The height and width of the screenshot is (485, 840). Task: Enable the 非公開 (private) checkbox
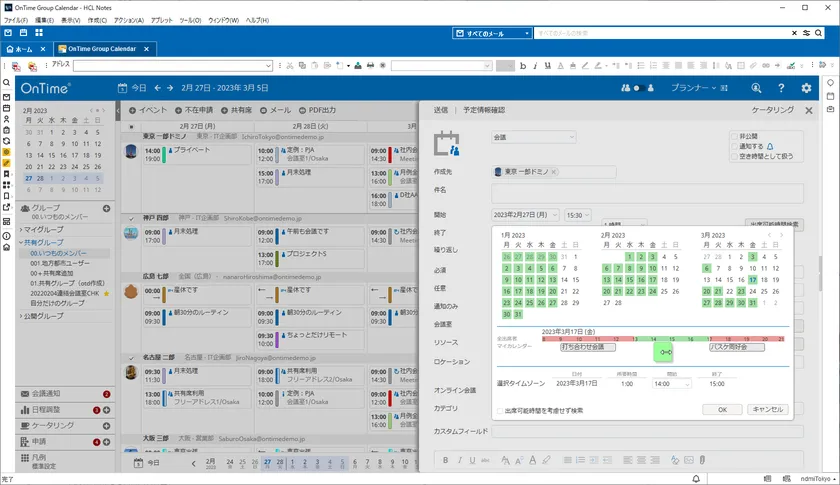point(734,135)
